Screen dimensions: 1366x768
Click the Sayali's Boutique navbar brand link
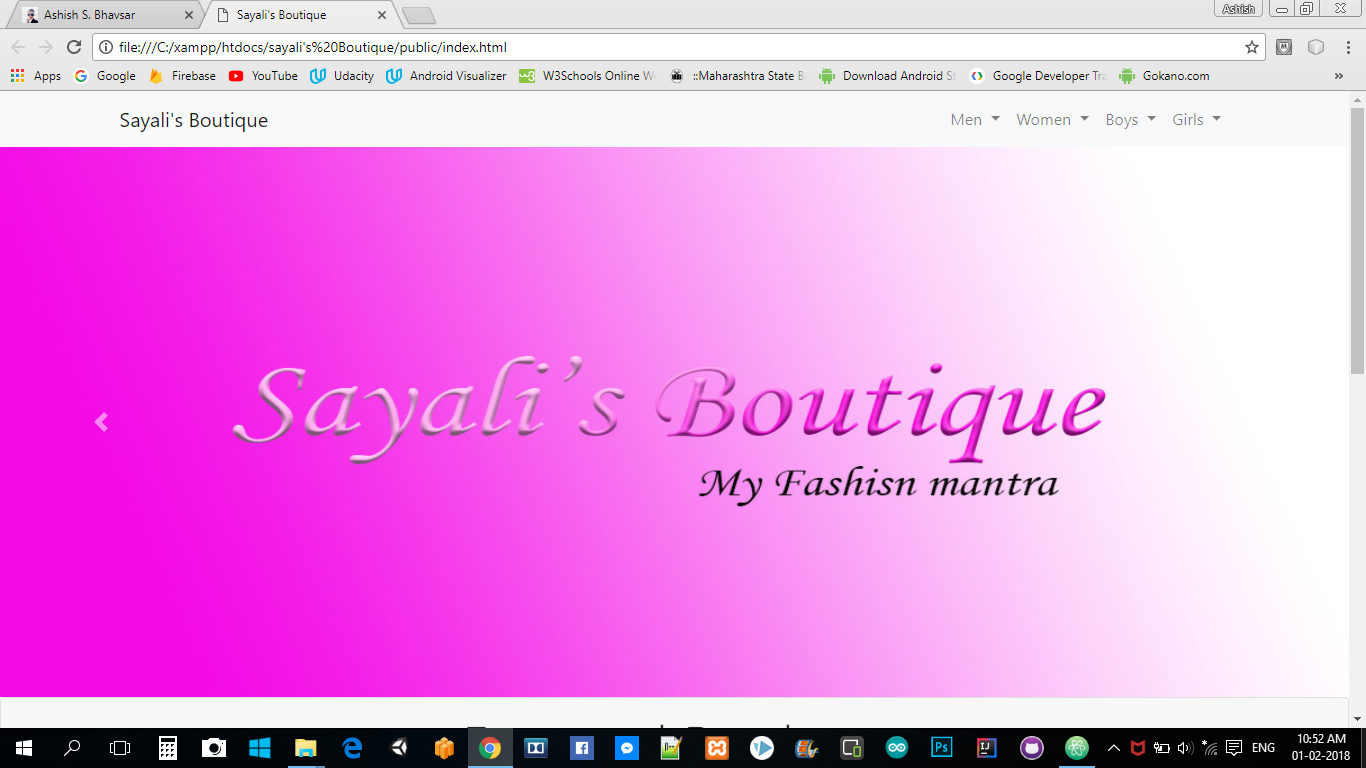click(x=194, y=121)
